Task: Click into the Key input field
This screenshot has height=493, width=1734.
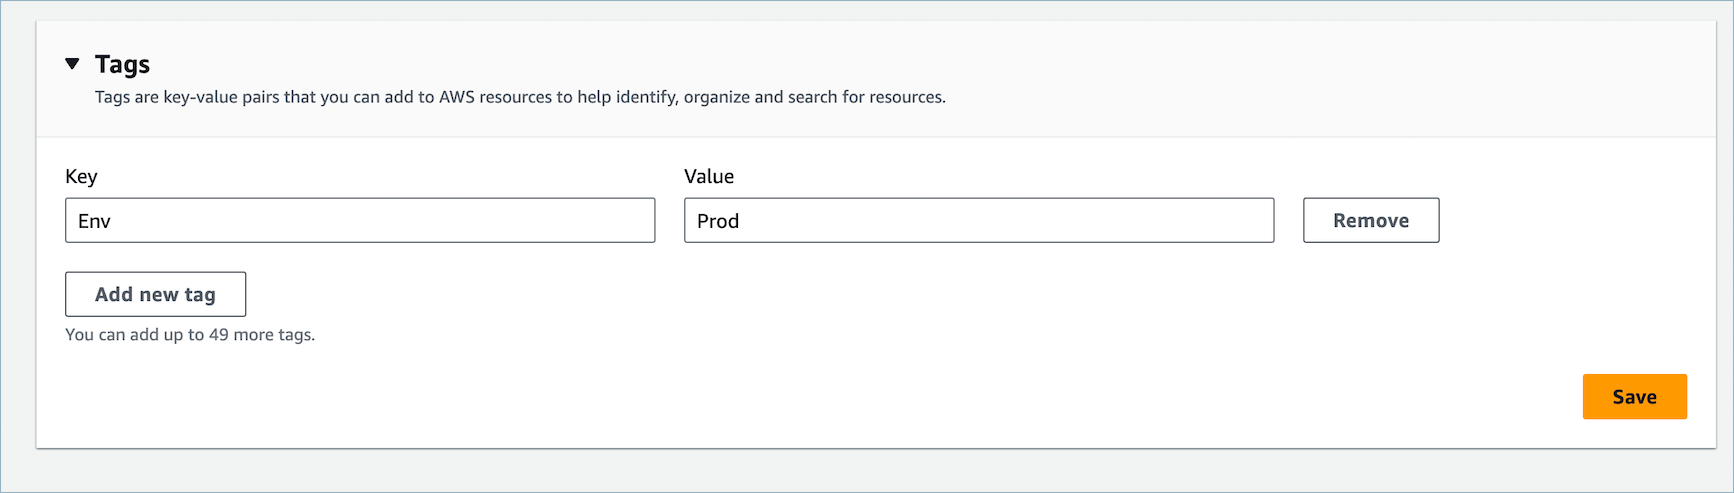Action: (360, 220)
